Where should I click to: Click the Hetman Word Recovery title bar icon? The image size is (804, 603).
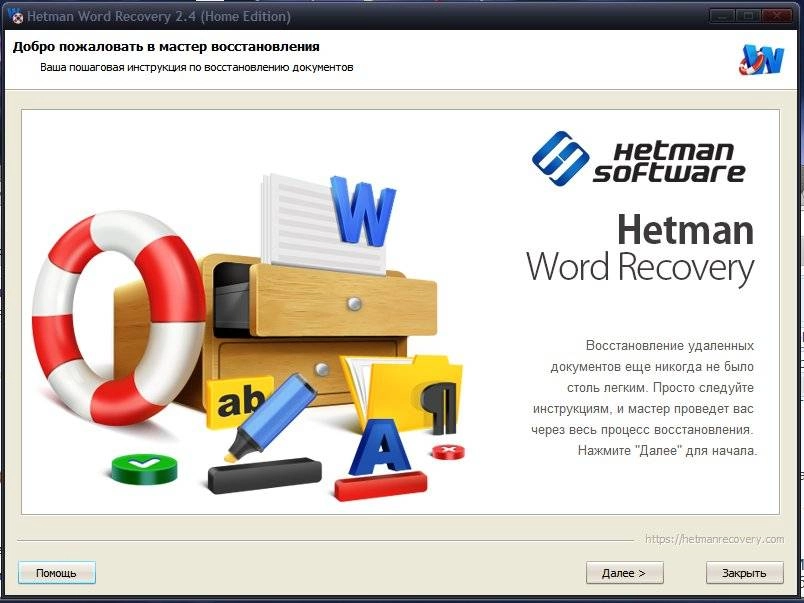(16, 16)
